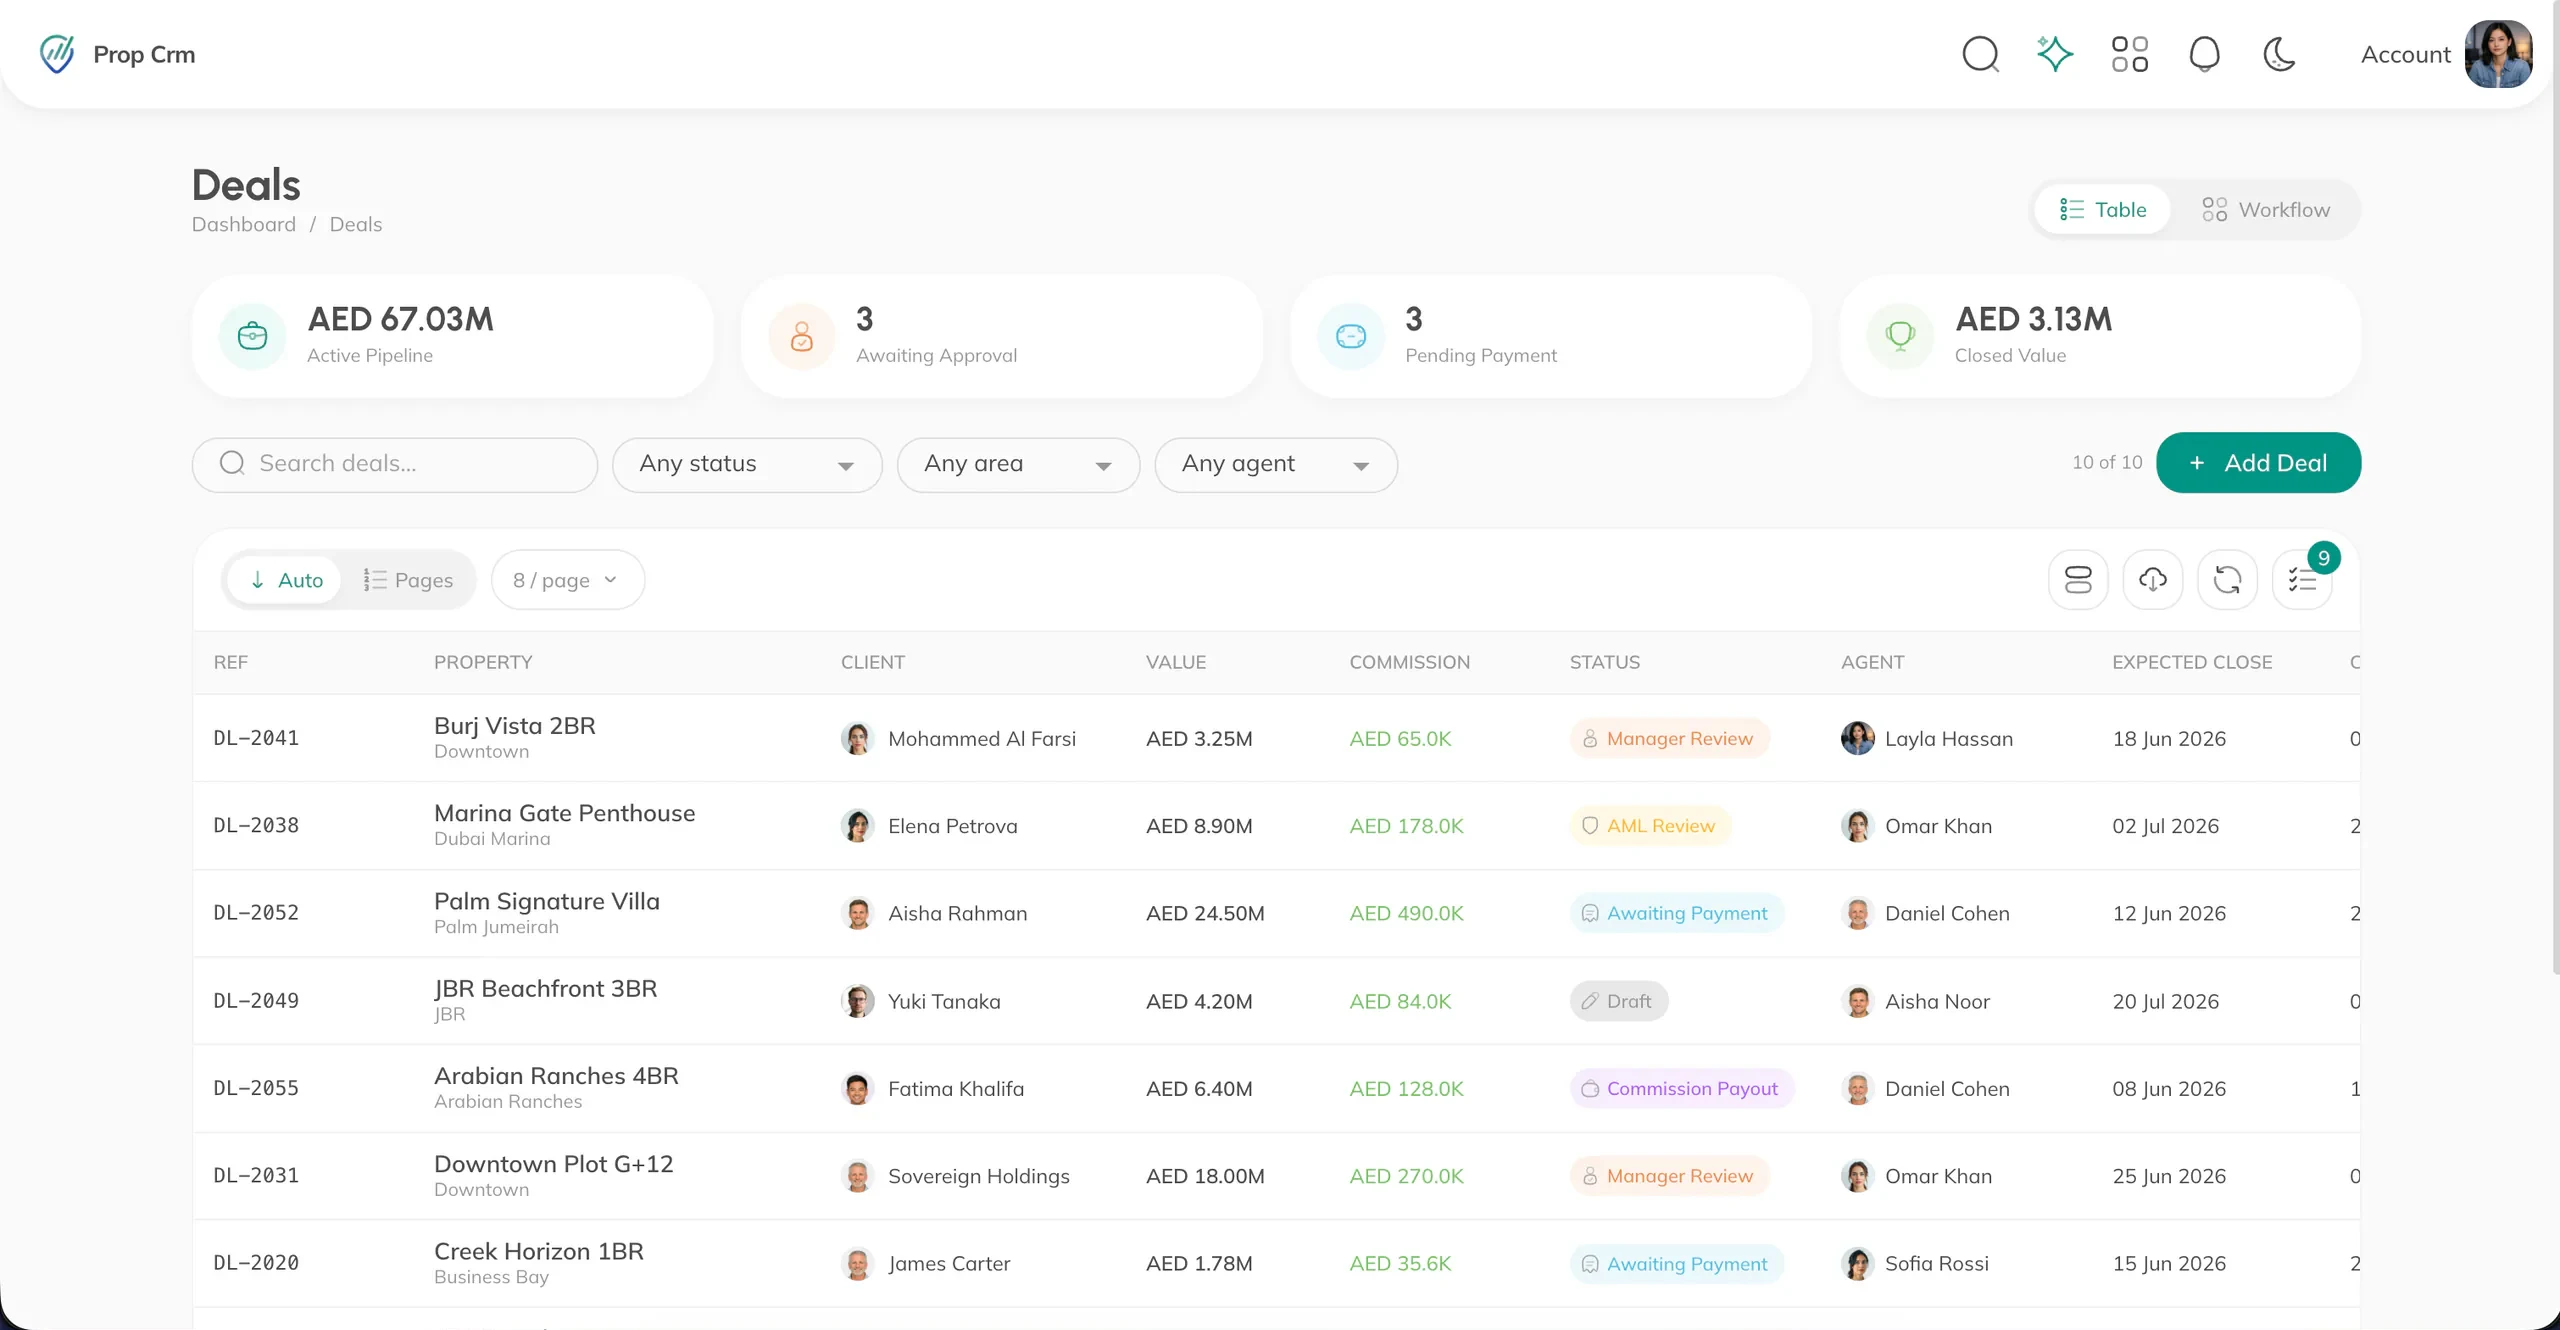Open deal DL-2038 reference

point(256,826)
